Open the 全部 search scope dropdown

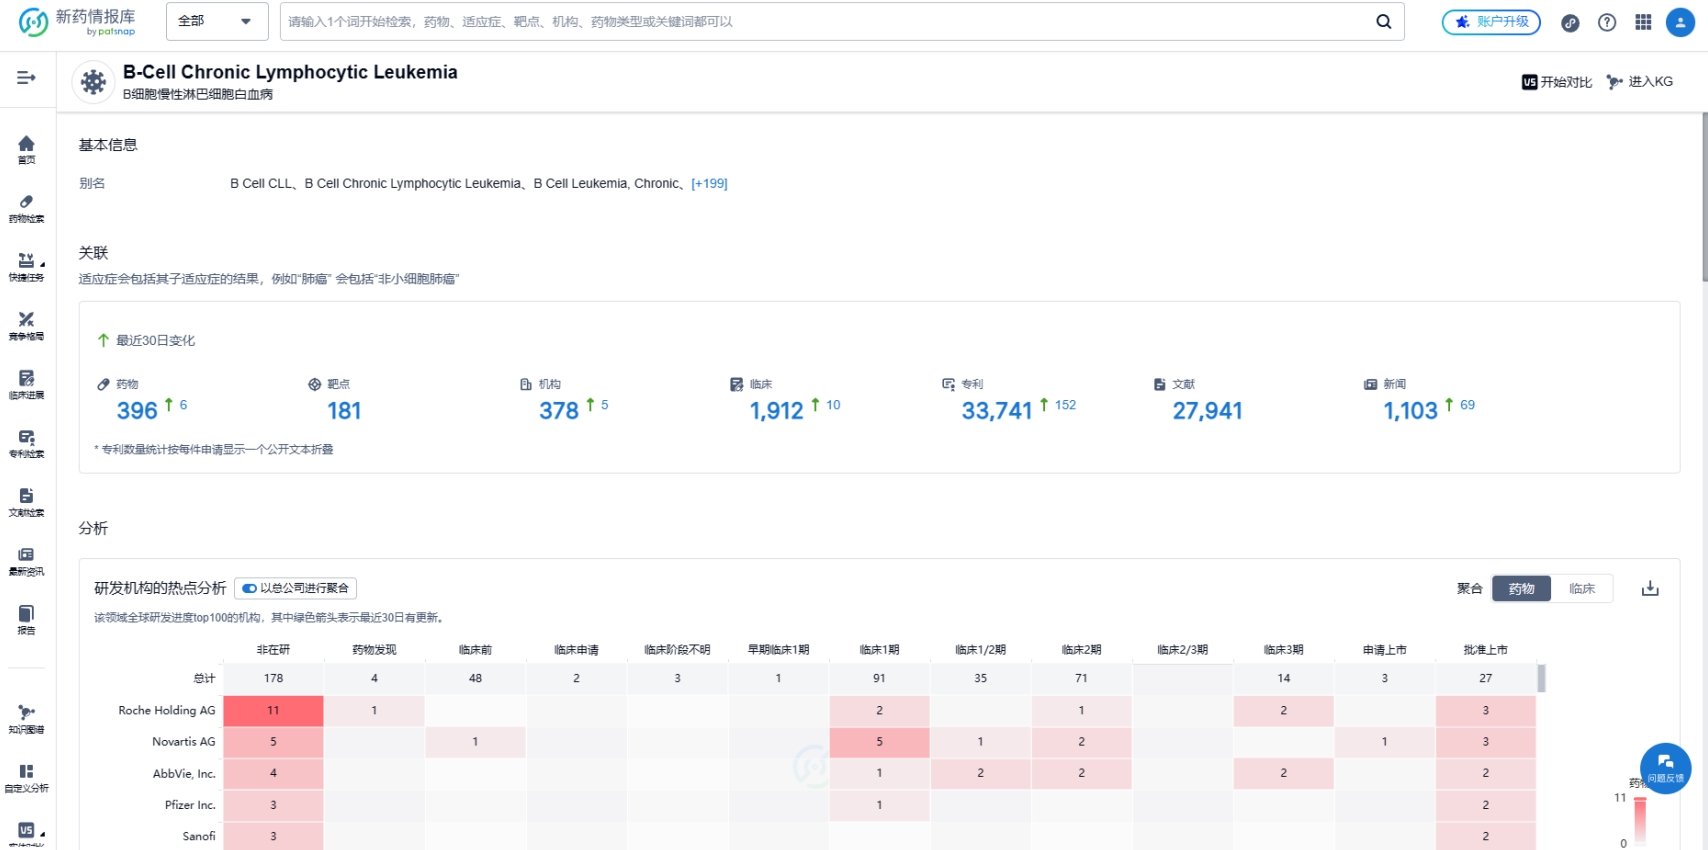[216, 21]
